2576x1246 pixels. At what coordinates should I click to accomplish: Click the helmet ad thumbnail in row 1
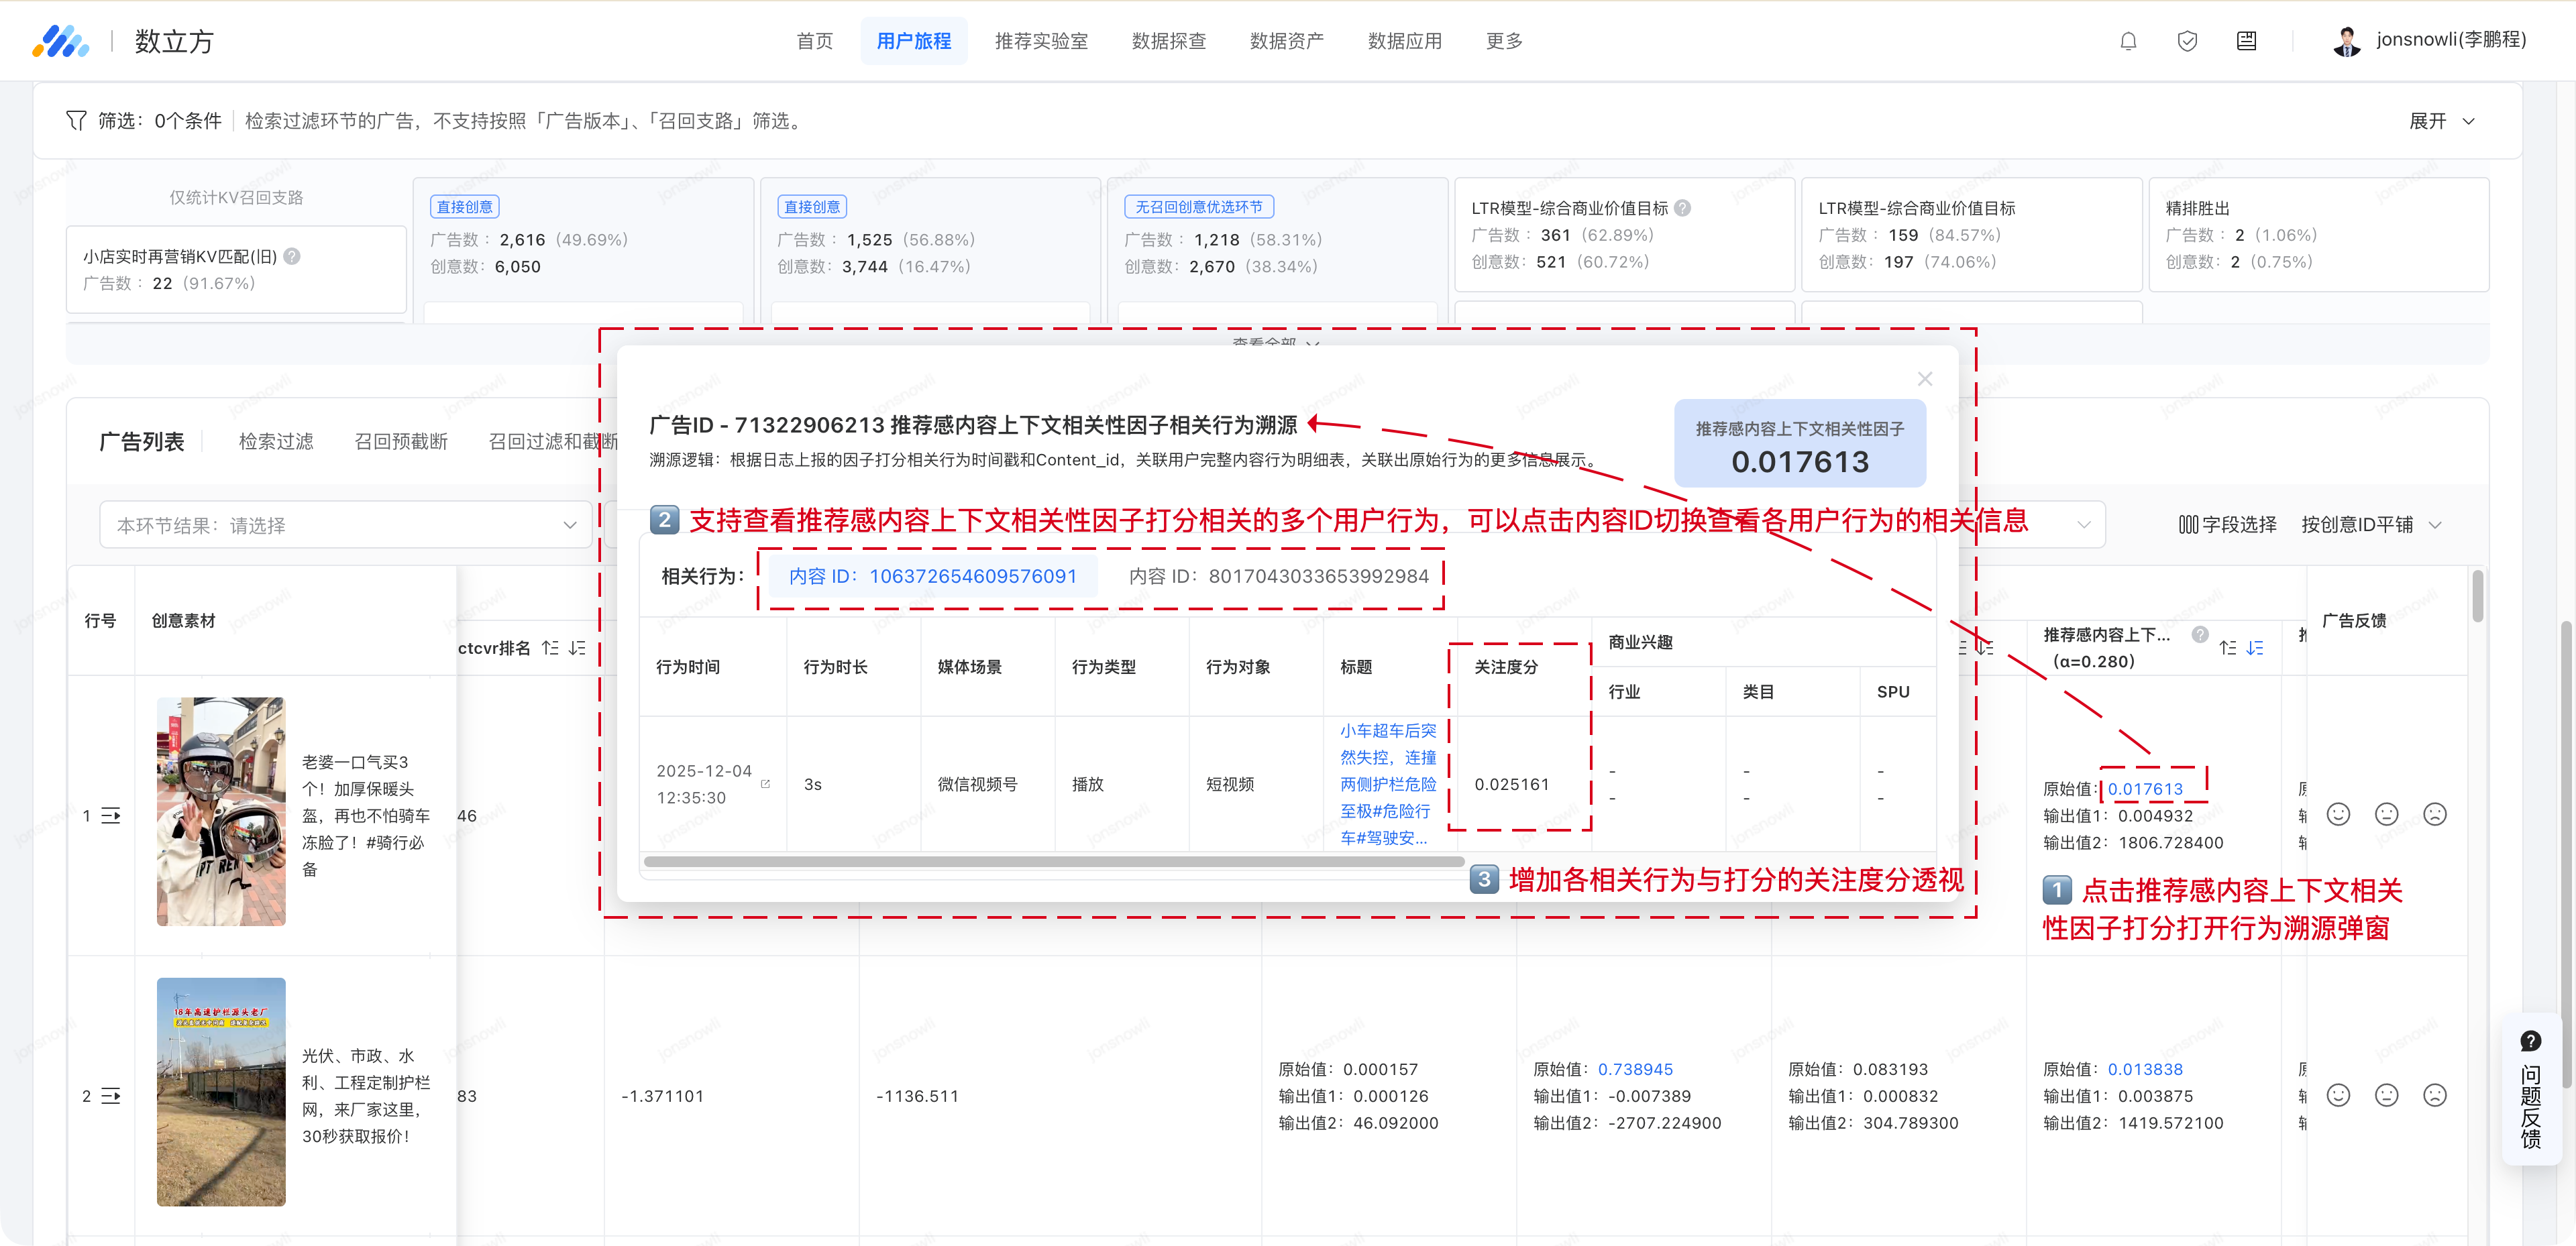pos(221,811)
